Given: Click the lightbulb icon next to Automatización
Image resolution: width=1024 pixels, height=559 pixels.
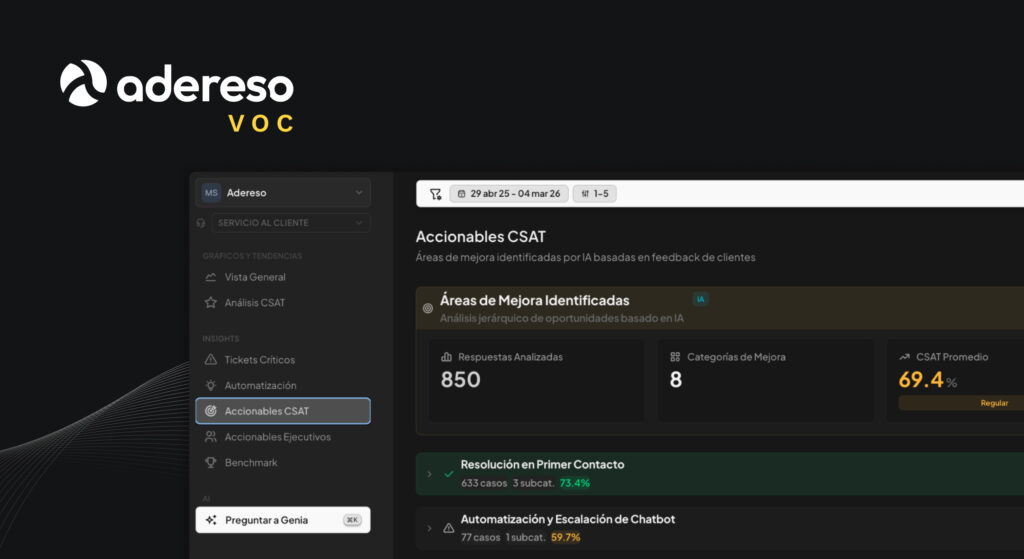Looking at the screenshot, I should [210, 386].
